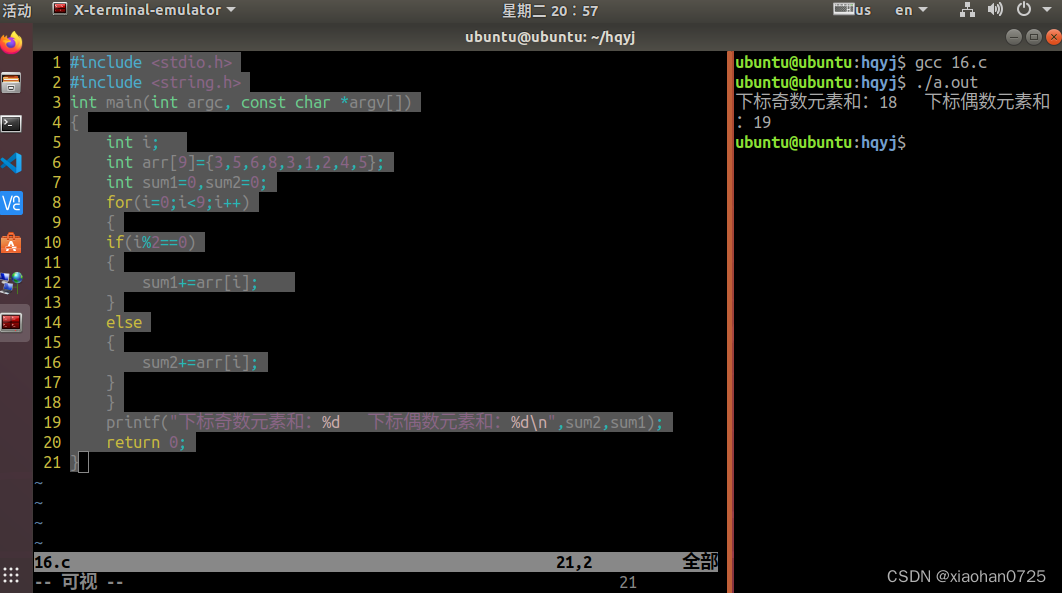1062x593 pixels.
Task: Click 'sum1+=arr[i];' statement
Action: [x=200, y=282]
